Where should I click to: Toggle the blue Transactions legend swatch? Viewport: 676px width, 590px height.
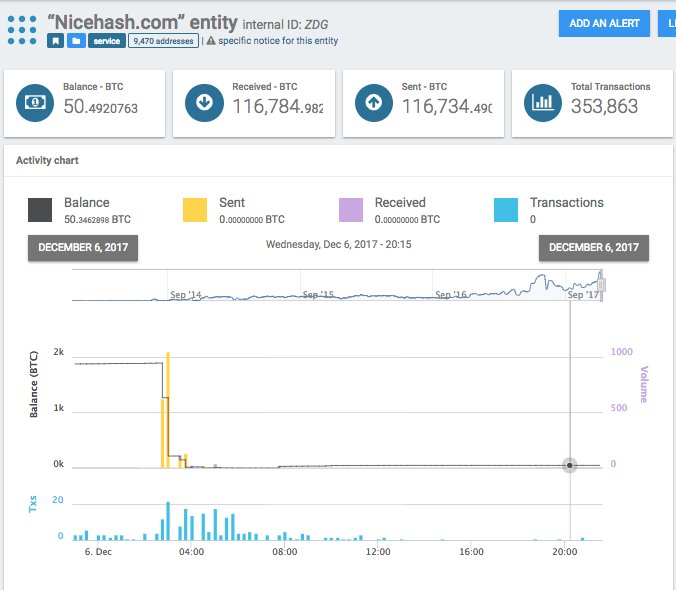click(x=506, y=210)
